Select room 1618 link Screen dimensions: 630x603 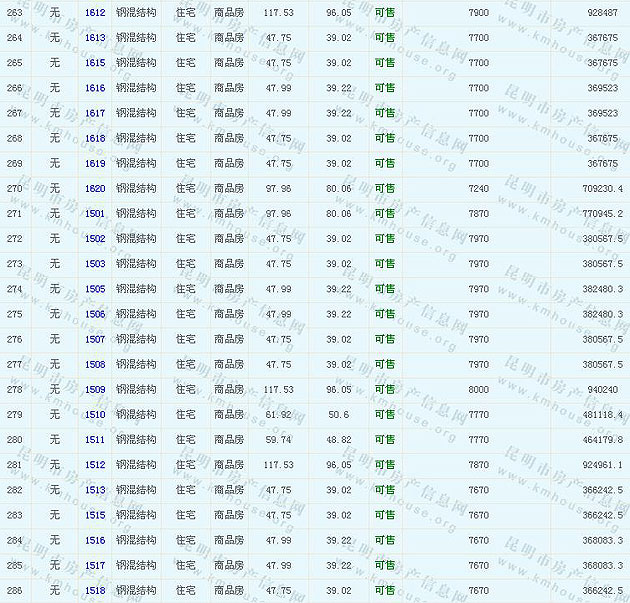tap(95, 138)
